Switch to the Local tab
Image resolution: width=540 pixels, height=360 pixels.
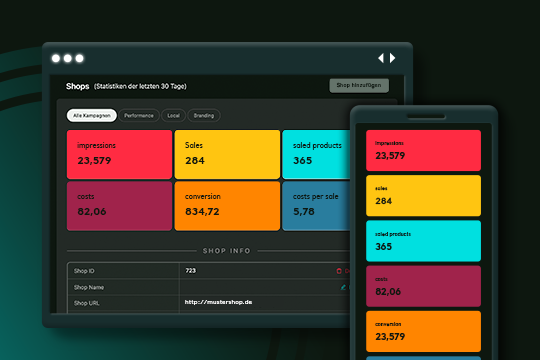(x=173, y=115)
